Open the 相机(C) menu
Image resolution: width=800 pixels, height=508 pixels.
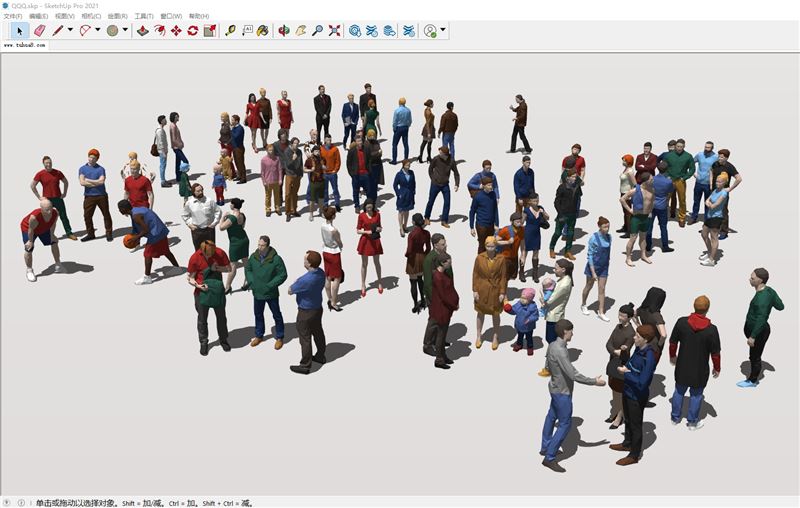tap(91, 16)
